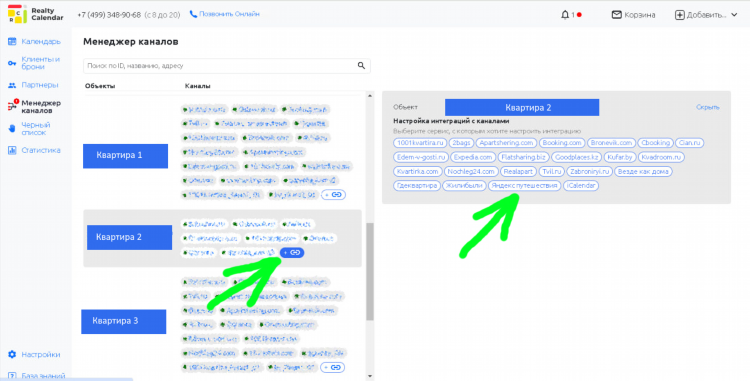This screenshot has width=750, height=381.
Task: Choose the Везде как дома channel
Action: click(643, 171)
